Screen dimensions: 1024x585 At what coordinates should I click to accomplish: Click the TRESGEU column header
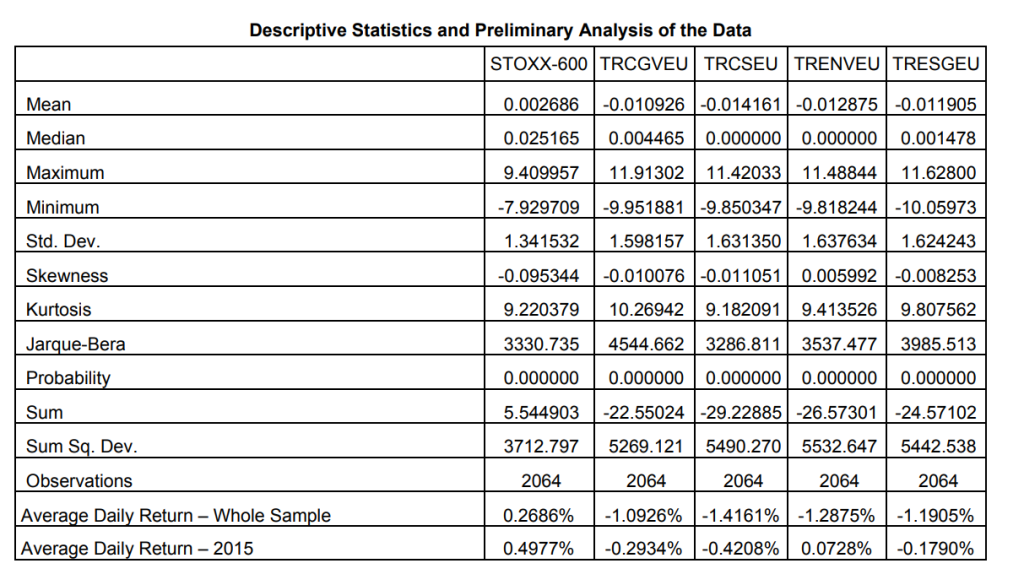pos(936,64)
